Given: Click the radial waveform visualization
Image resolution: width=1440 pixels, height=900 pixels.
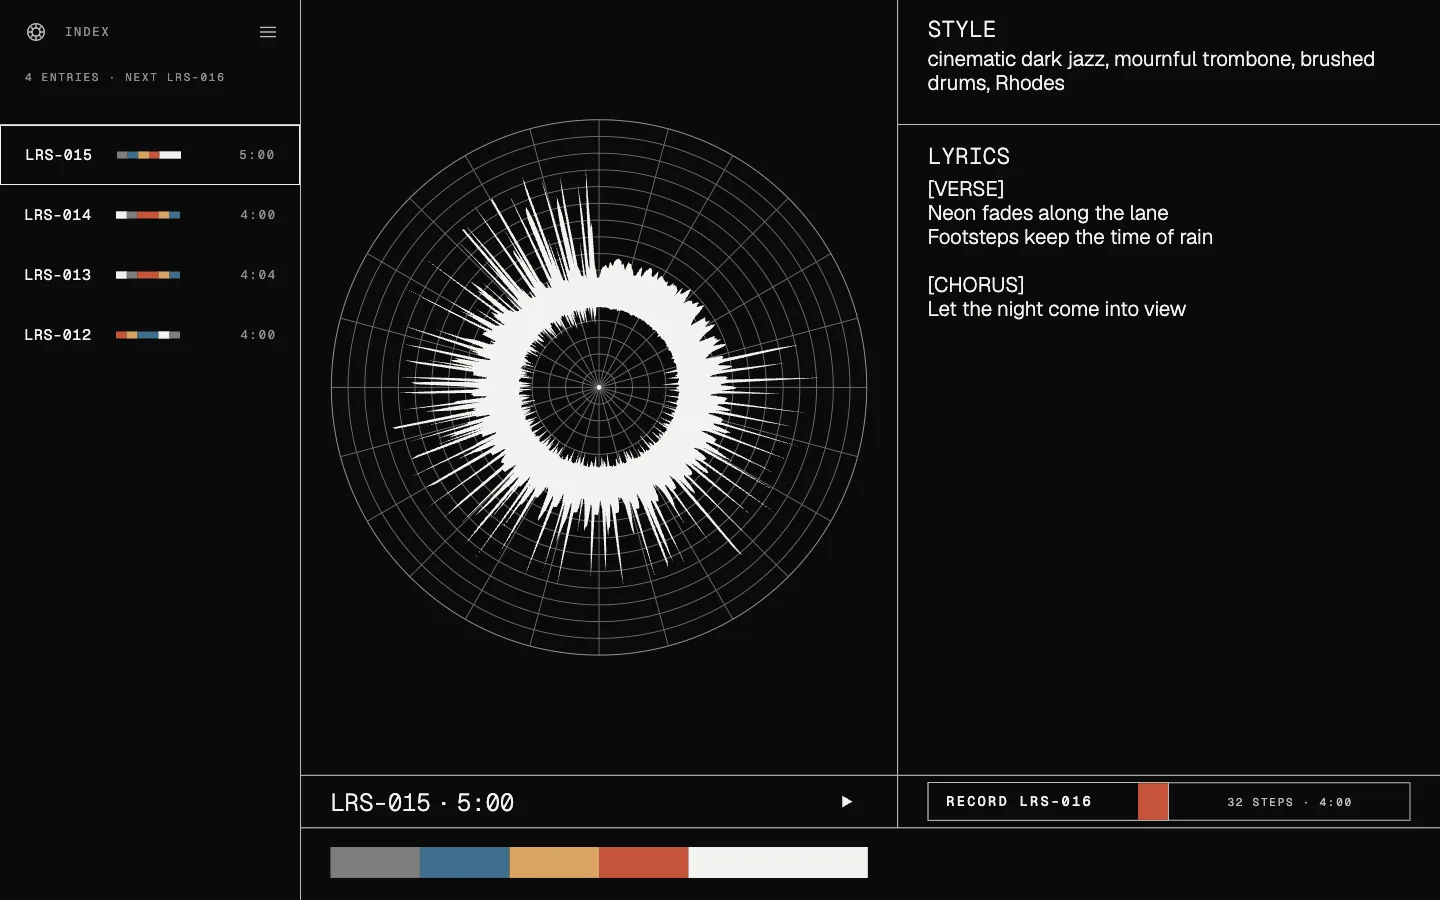Looking at the screenshot, I should (599, 387).
